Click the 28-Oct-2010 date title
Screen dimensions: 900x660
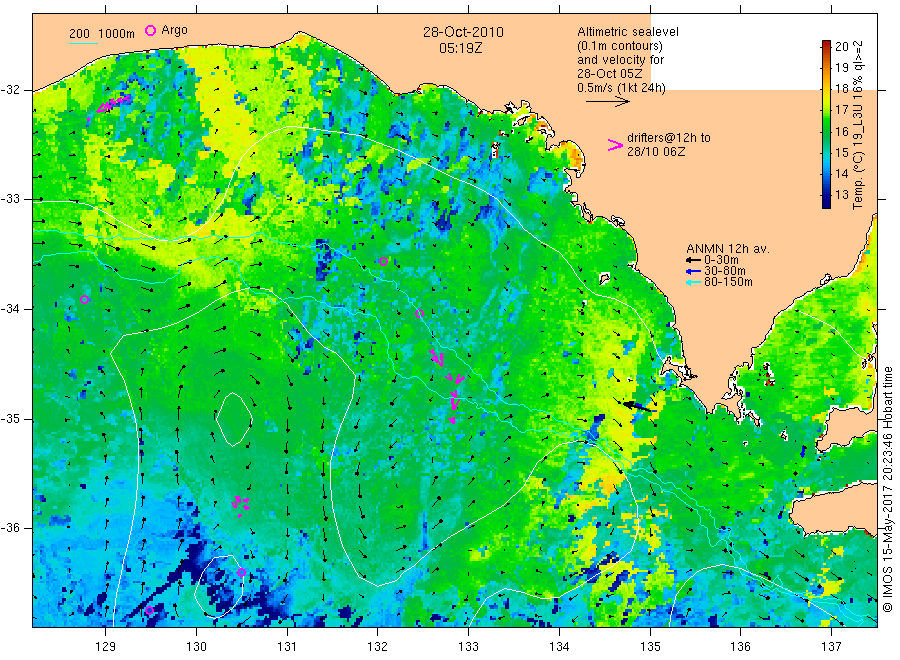click(463, 32)
